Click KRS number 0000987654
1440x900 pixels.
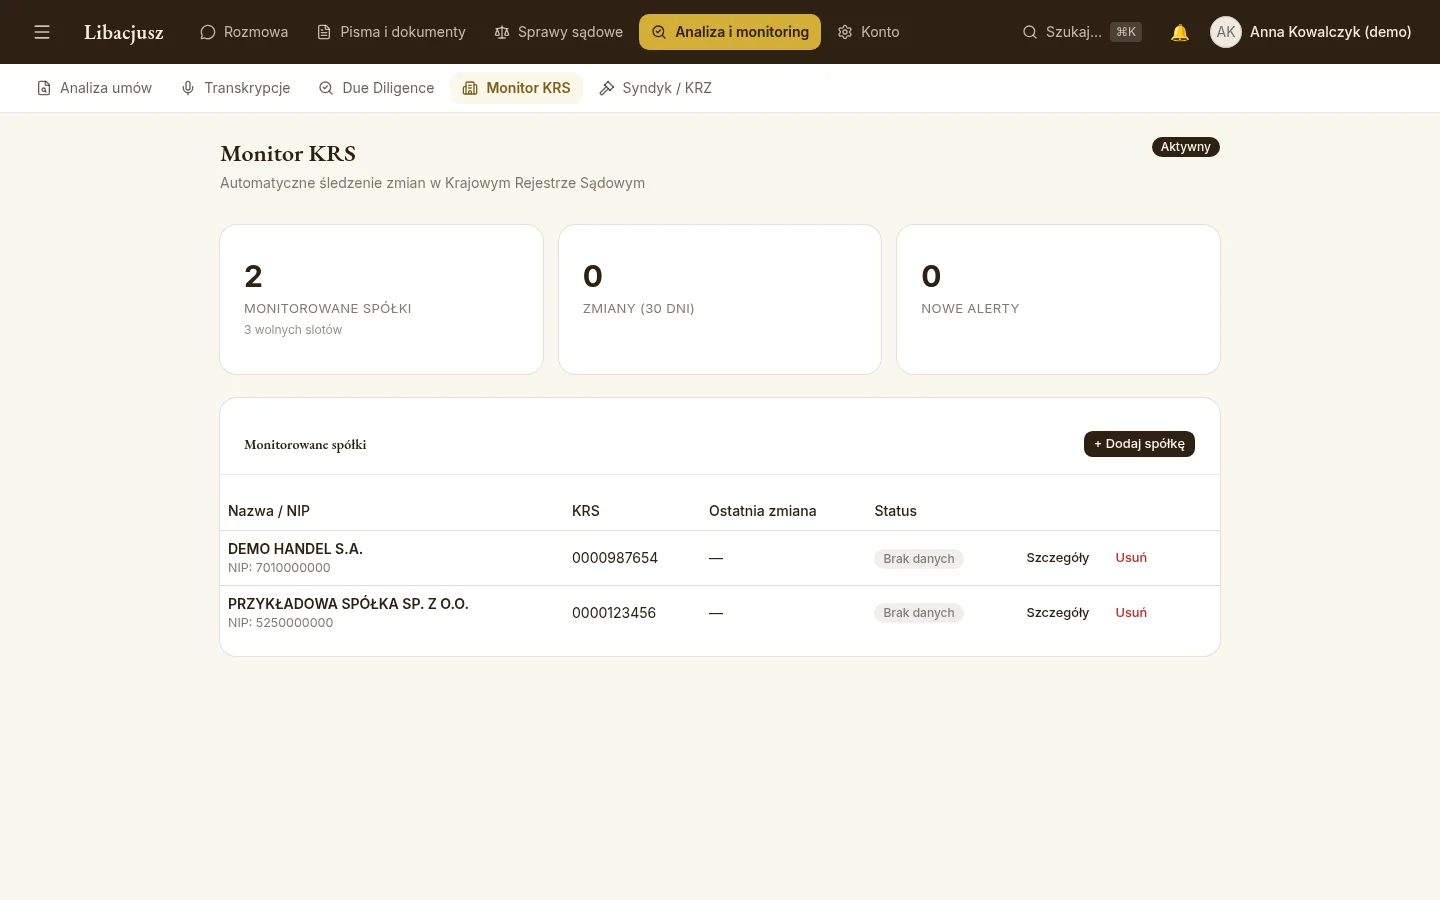click(615, 558)
